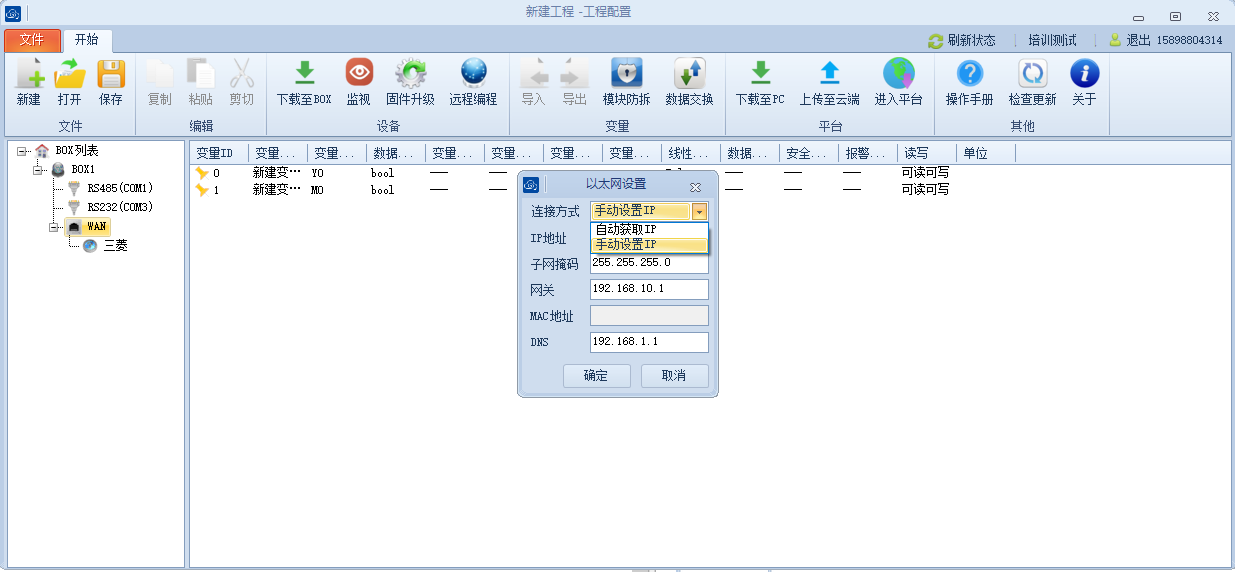Click the 网关 gateway input field

(x=649, y=289)
